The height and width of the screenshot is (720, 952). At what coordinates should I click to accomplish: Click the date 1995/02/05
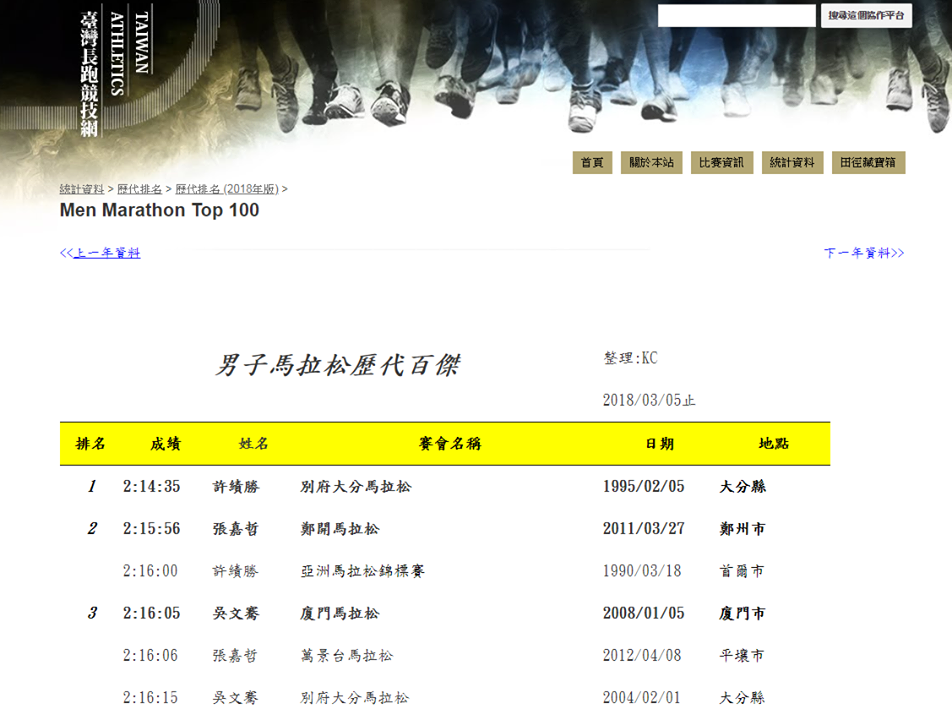(x=644, y=486)
